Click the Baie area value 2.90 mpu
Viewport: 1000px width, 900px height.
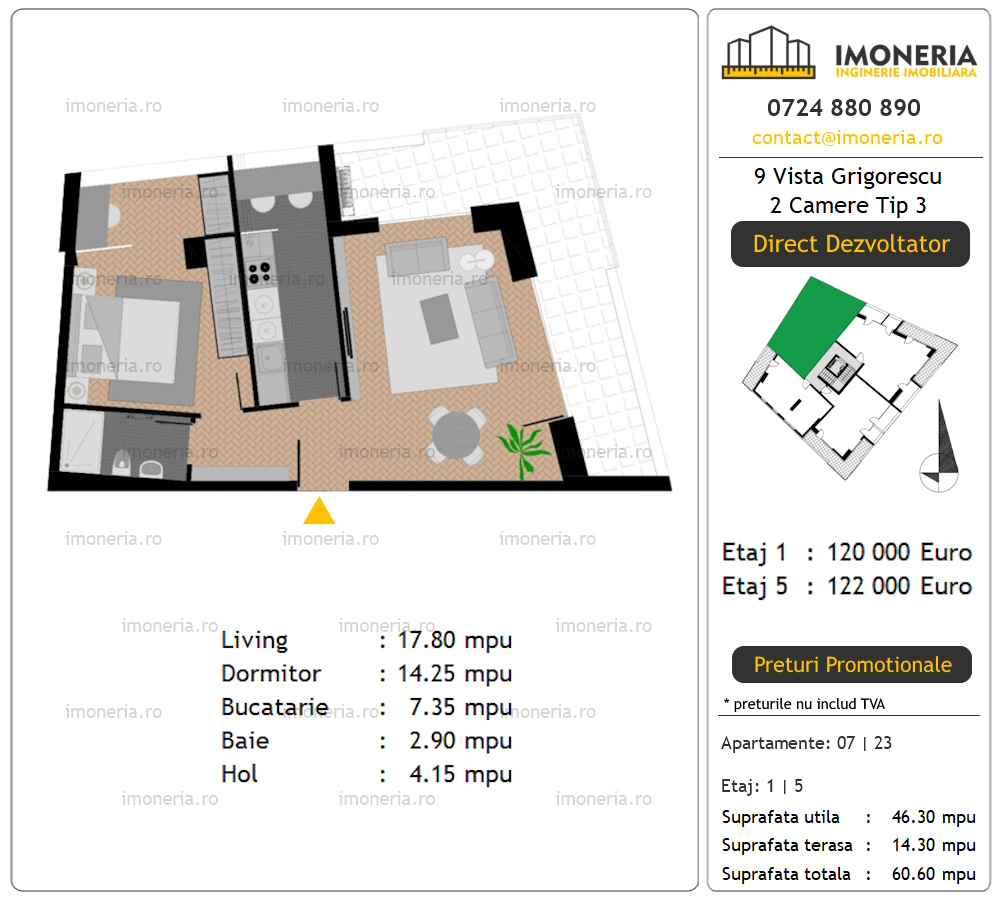pos(460,741)
